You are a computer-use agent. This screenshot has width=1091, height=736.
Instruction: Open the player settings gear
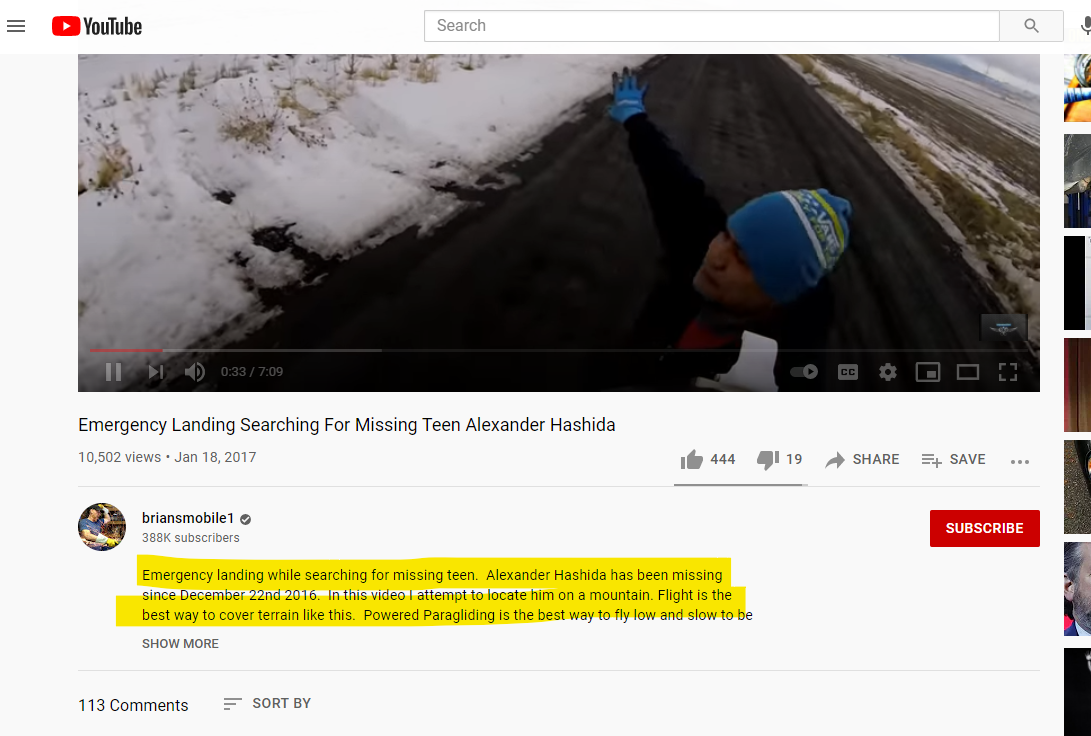pyautogui.click(x=888, y=372)
